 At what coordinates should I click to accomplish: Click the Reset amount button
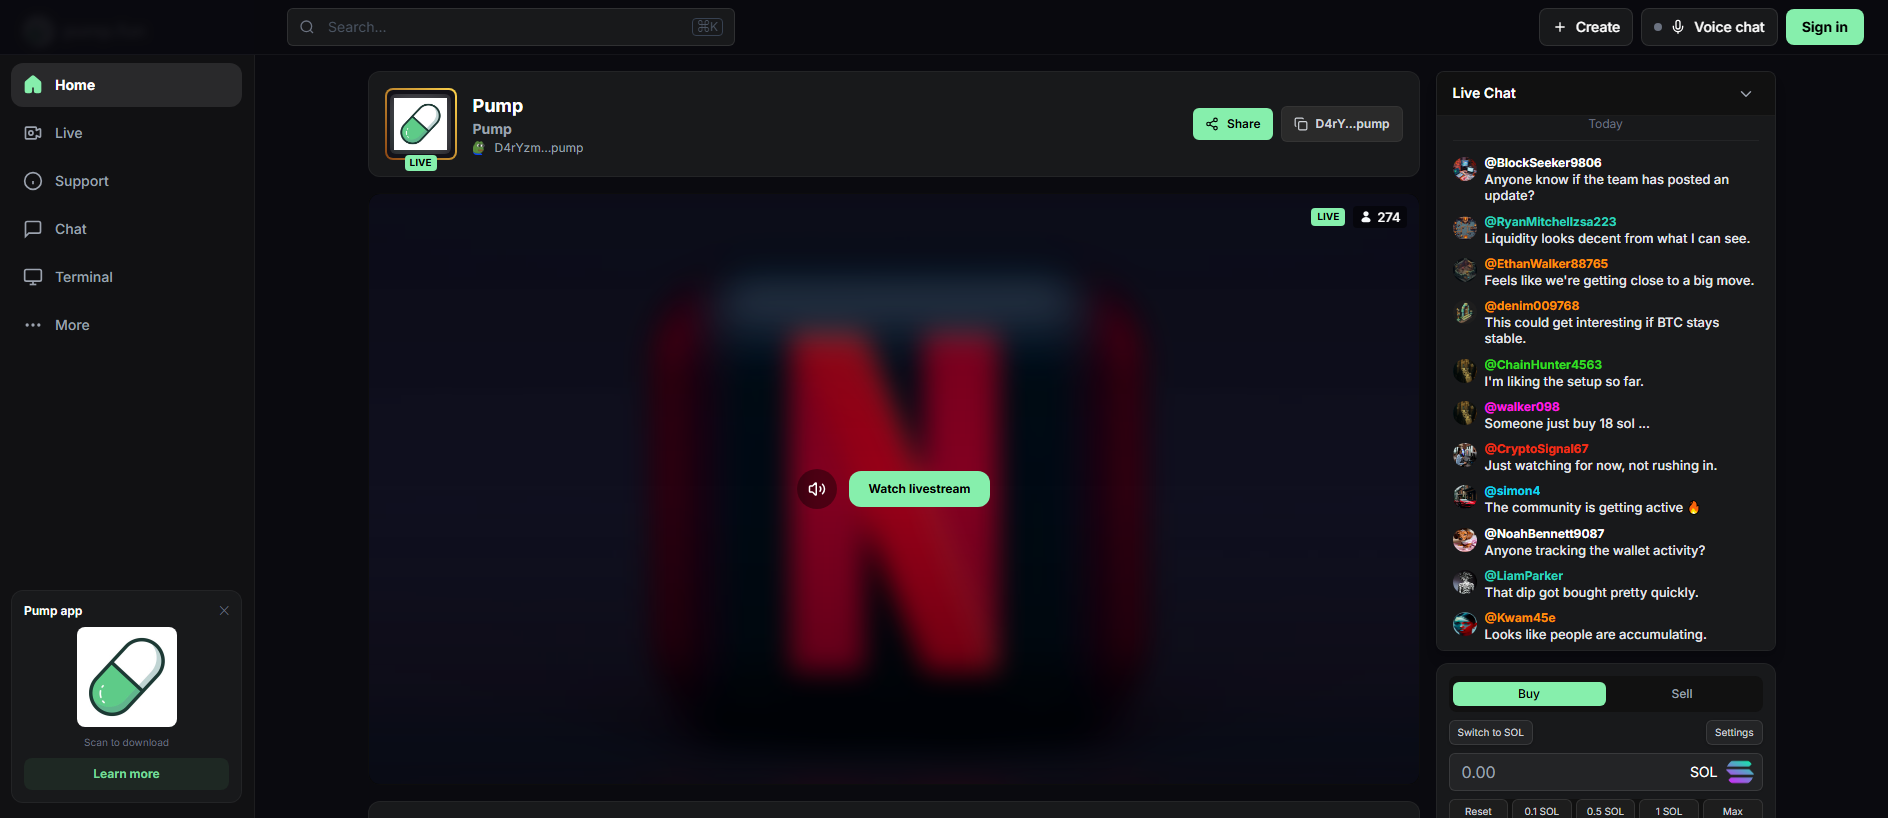1478,810
